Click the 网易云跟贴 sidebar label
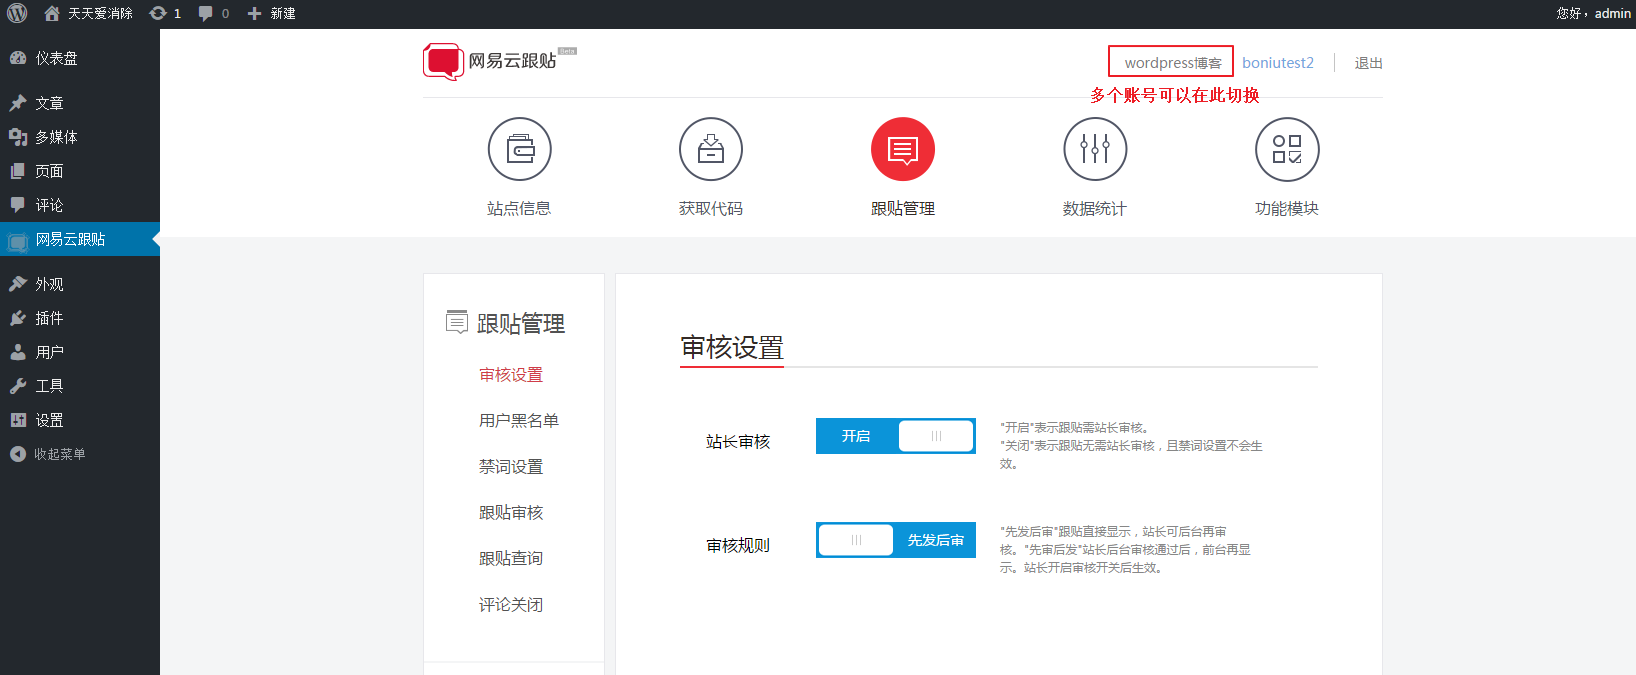Screen dimensions: 1636x675 [x=71, y=239]
